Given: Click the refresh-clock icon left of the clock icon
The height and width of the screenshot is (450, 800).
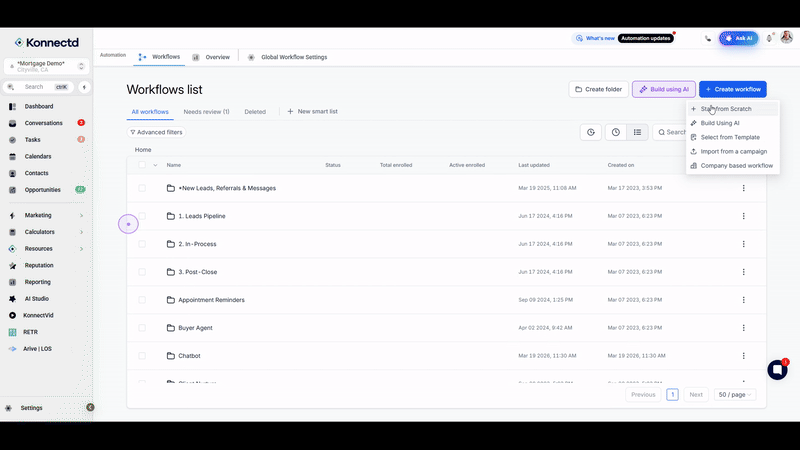Looking at the screenshot, I should [x=591, y=132].
